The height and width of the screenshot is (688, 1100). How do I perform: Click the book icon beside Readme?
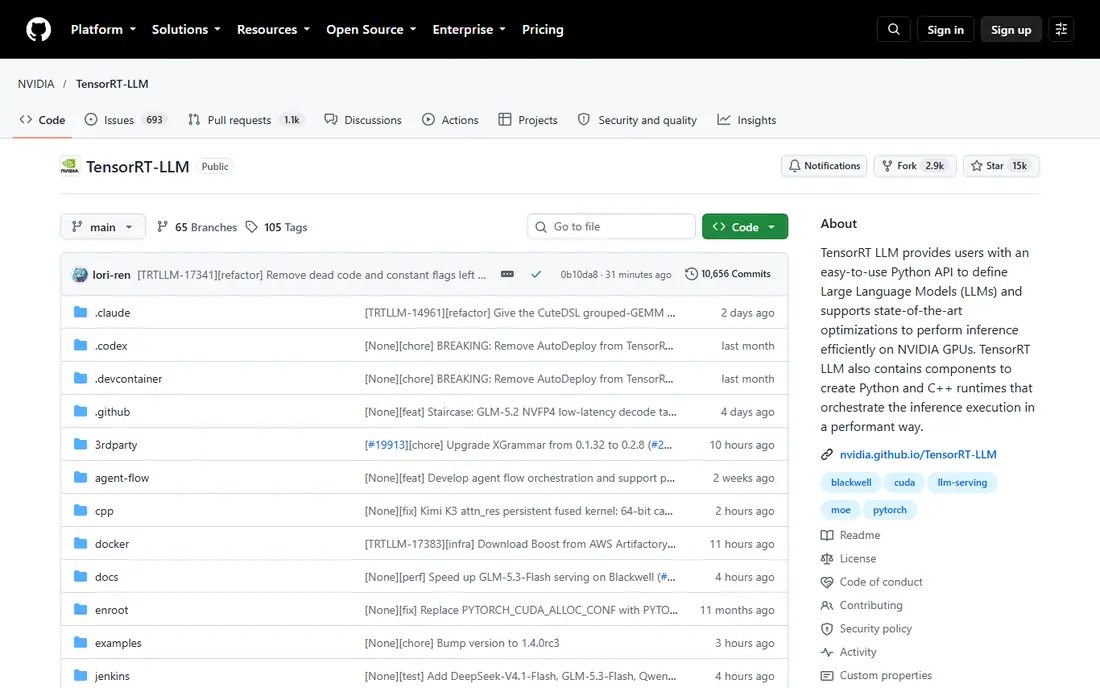coord(827,535)
